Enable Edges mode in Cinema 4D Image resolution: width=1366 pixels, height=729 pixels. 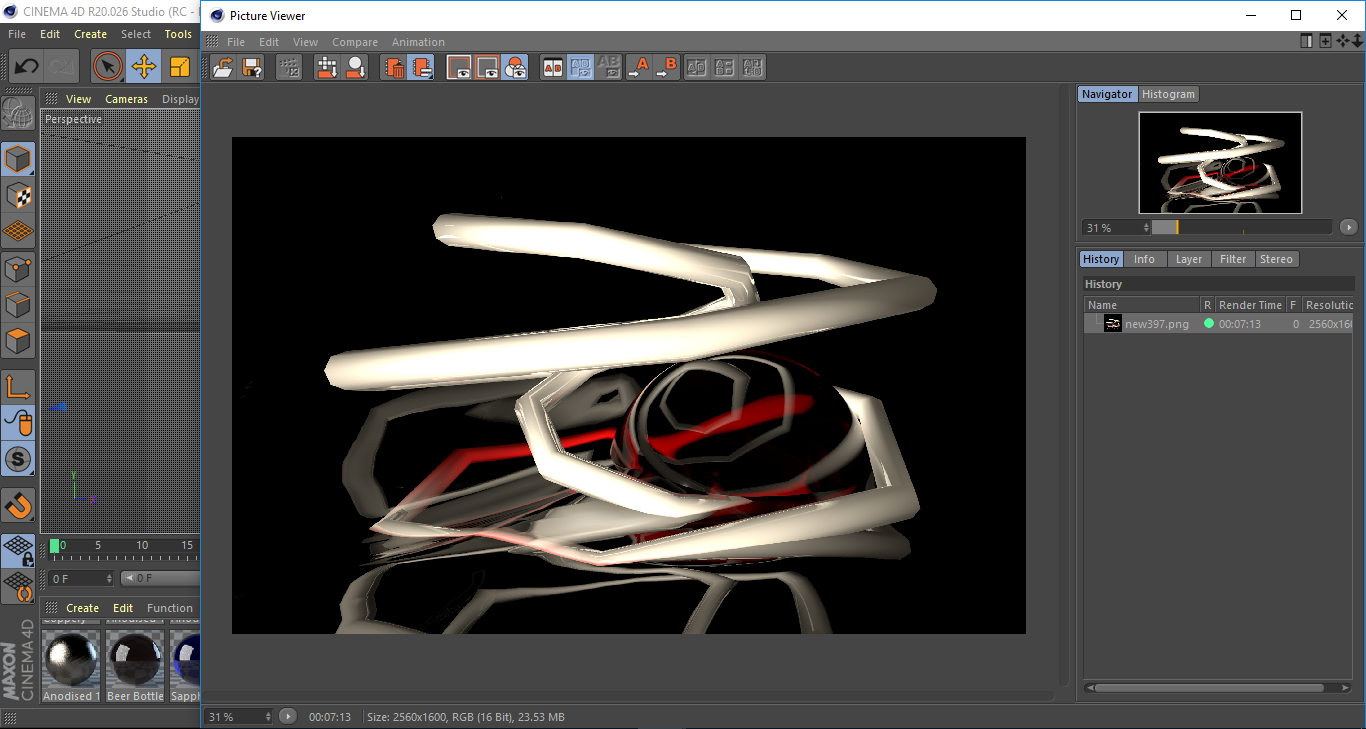[18, 304]
